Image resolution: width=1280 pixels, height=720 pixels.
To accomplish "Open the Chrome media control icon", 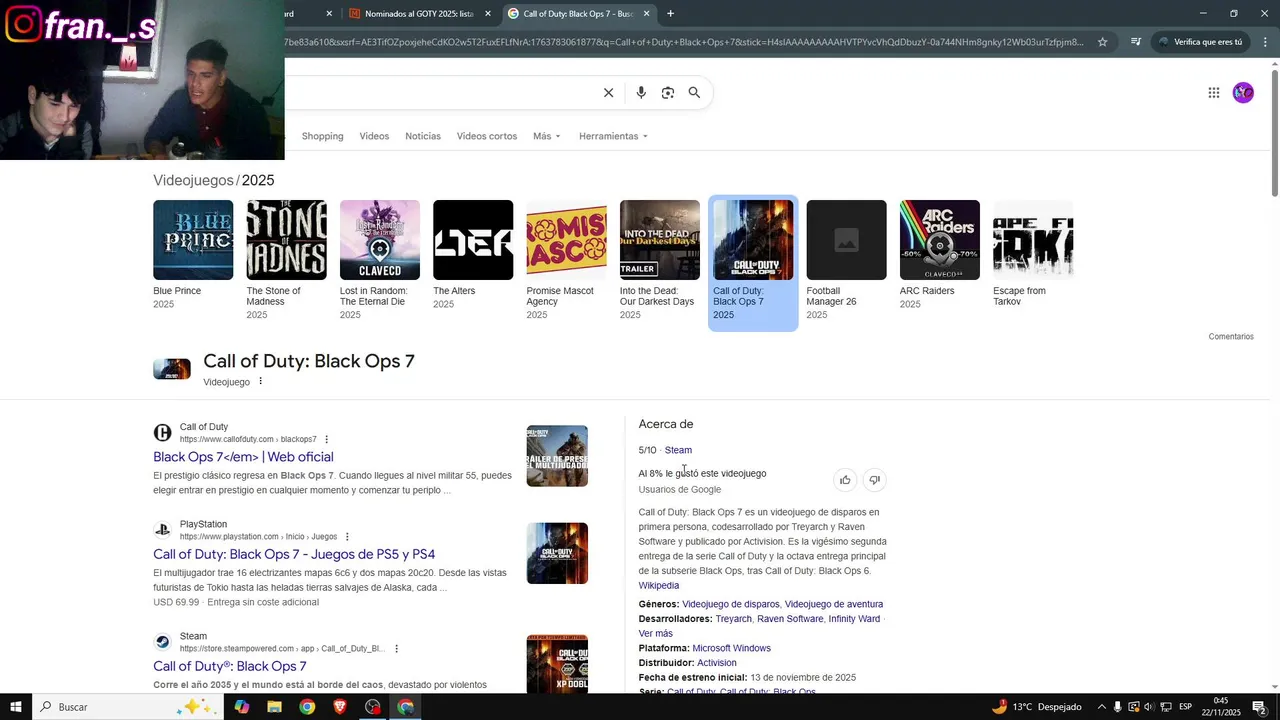I will tap(1135, 42).
